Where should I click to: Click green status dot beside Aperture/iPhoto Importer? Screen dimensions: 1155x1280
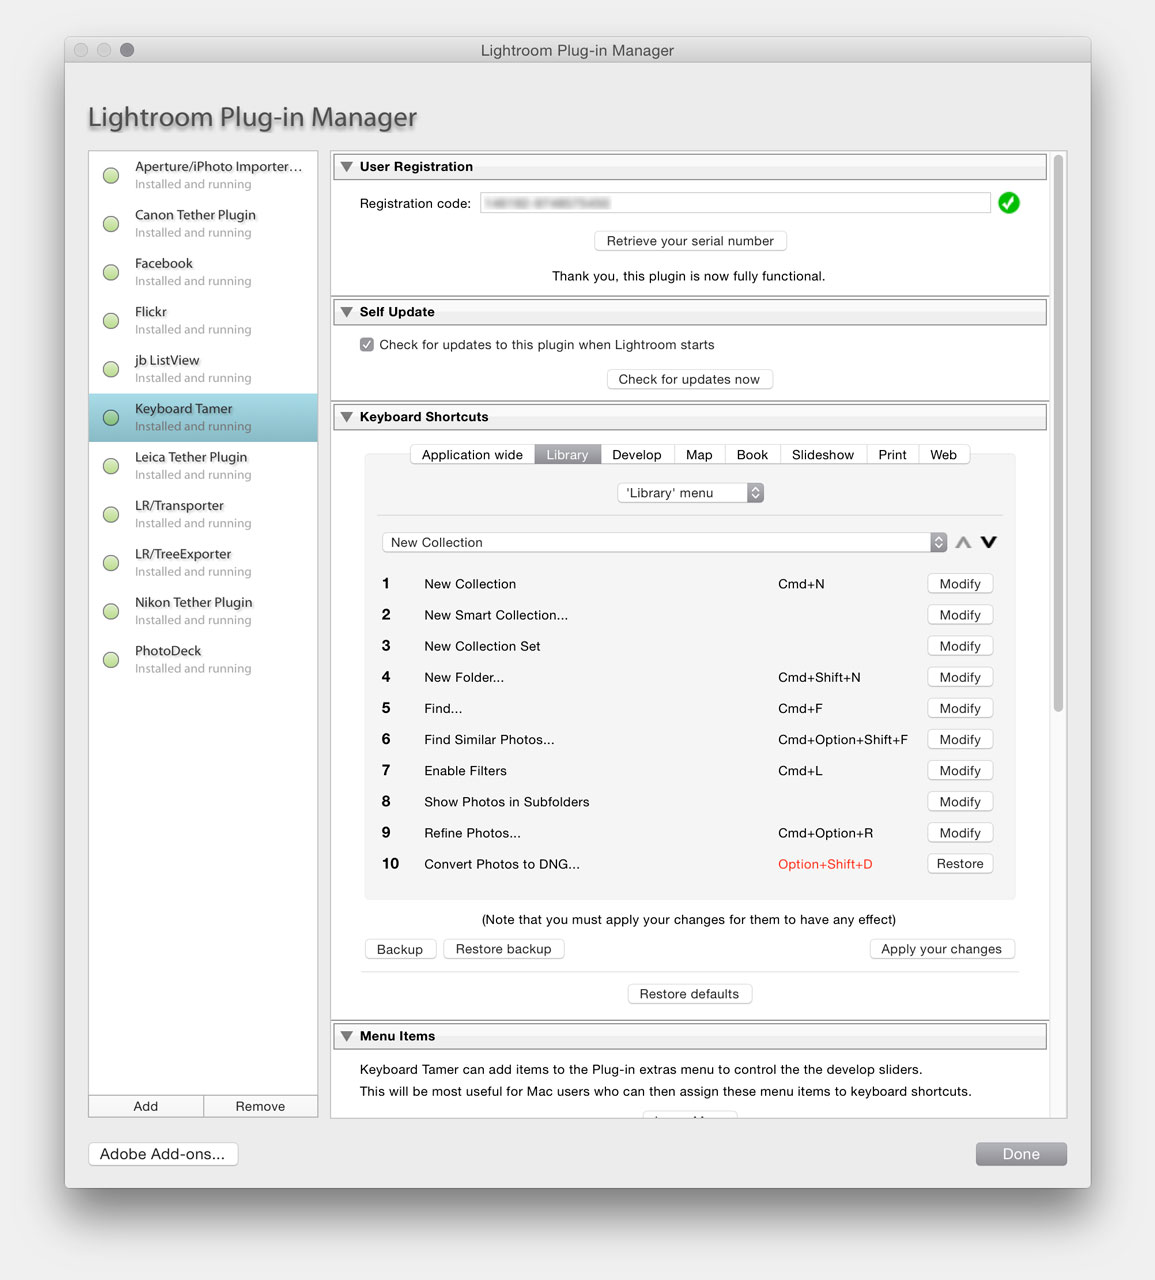tap(111, 175)
